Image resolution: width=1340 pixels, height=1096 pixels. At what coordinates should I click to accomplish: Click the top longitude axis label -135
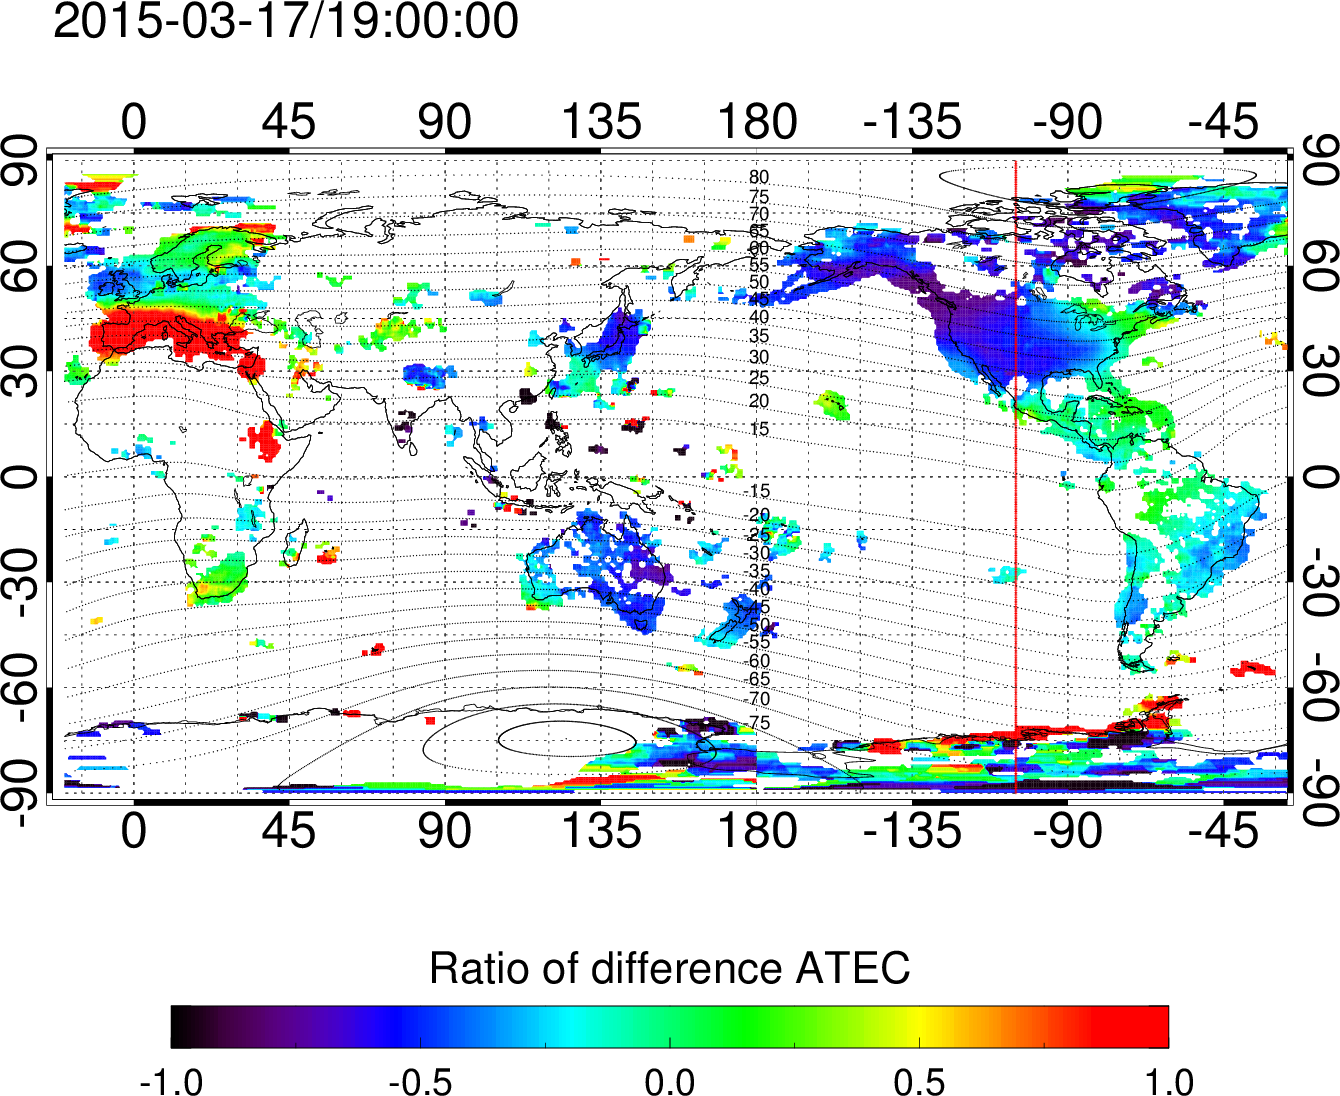coord(912,122)
